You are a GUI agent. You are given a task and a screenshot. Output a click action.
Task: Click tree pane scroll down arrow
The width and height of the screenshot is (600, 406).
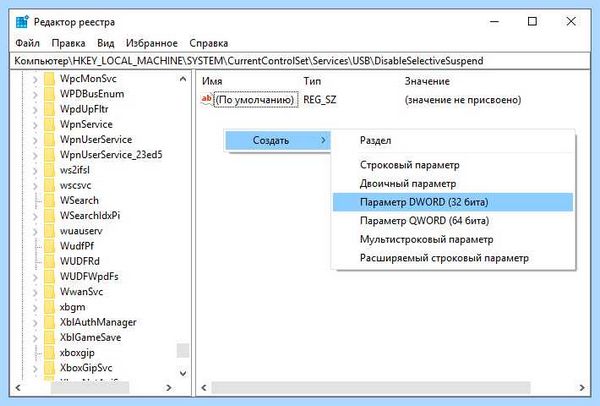coord(183,373)
